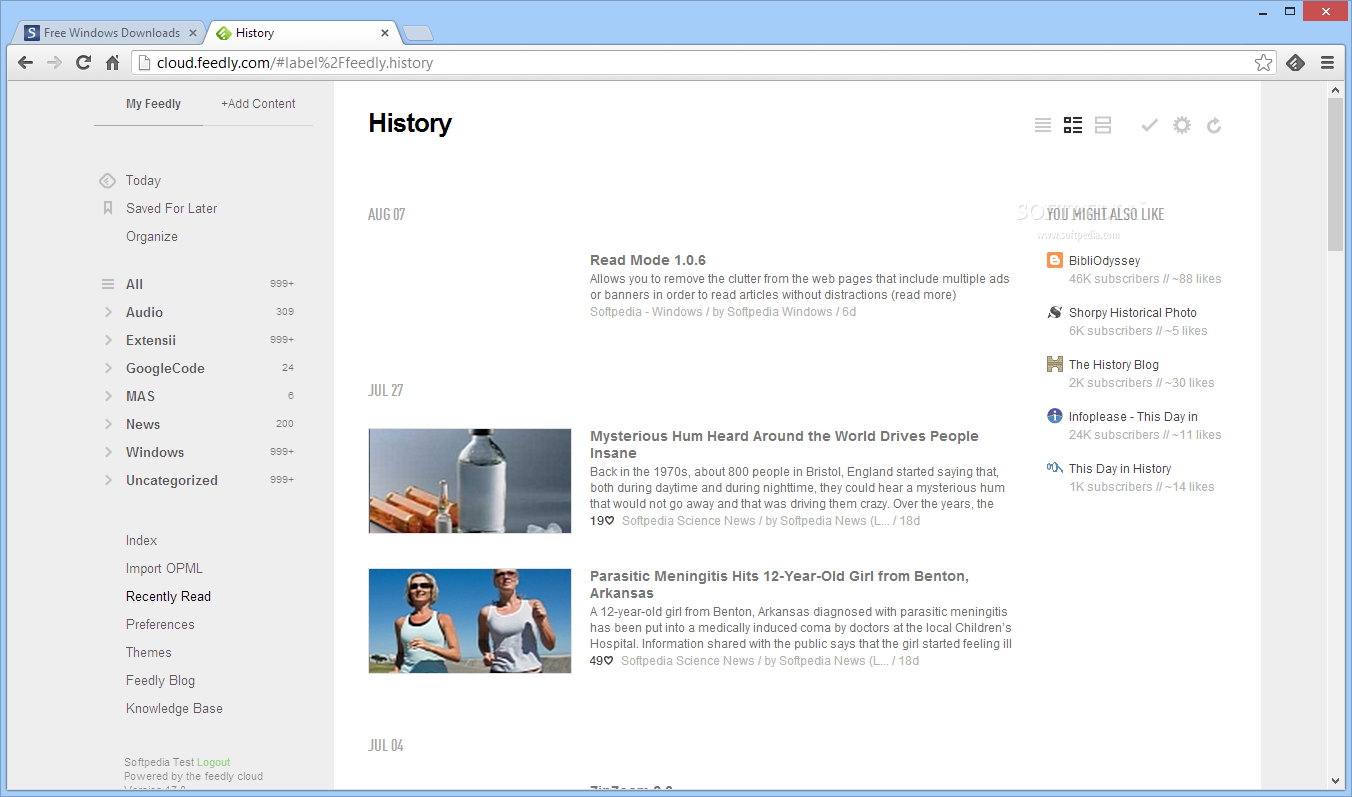The image size is (1352, 797).
Task: Expand the Windows category
Action: point(108,452)
